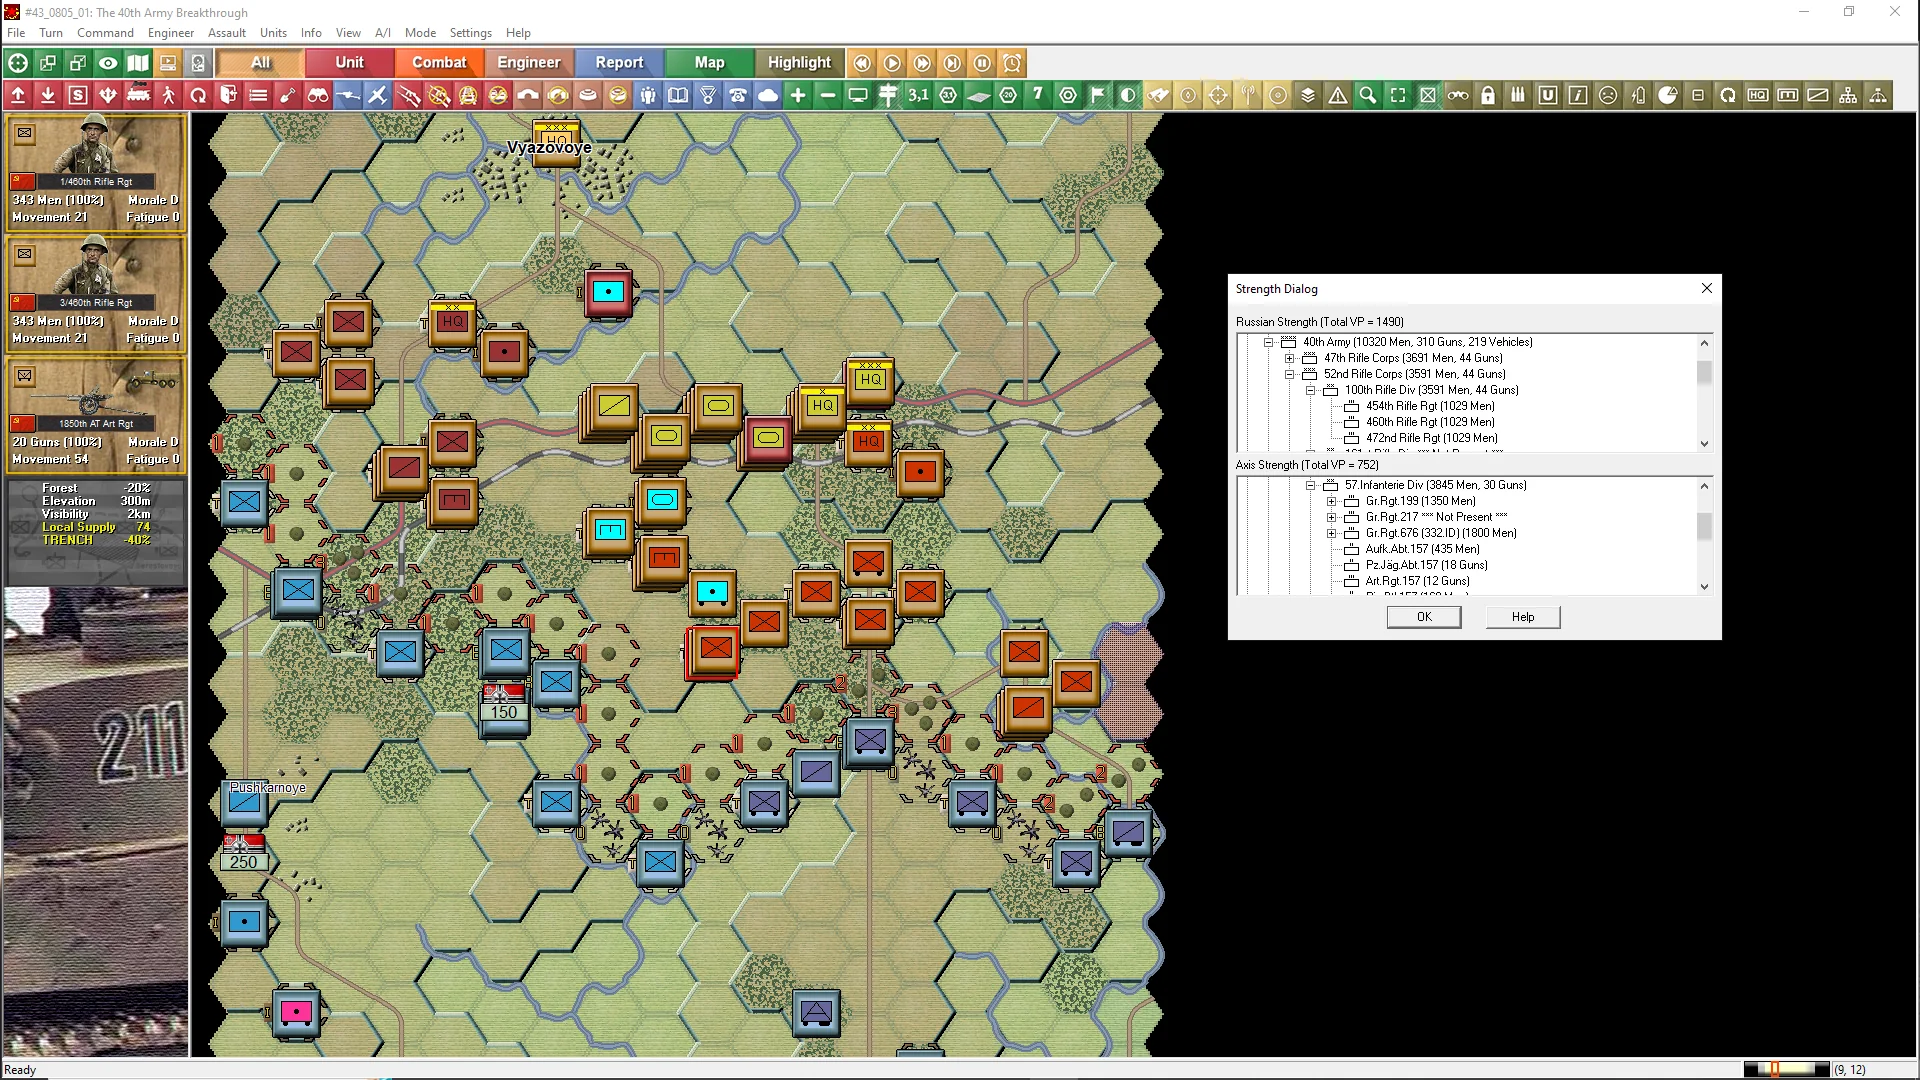Expand the 47th Rifle Corps node

click(x=1289, y=358)
